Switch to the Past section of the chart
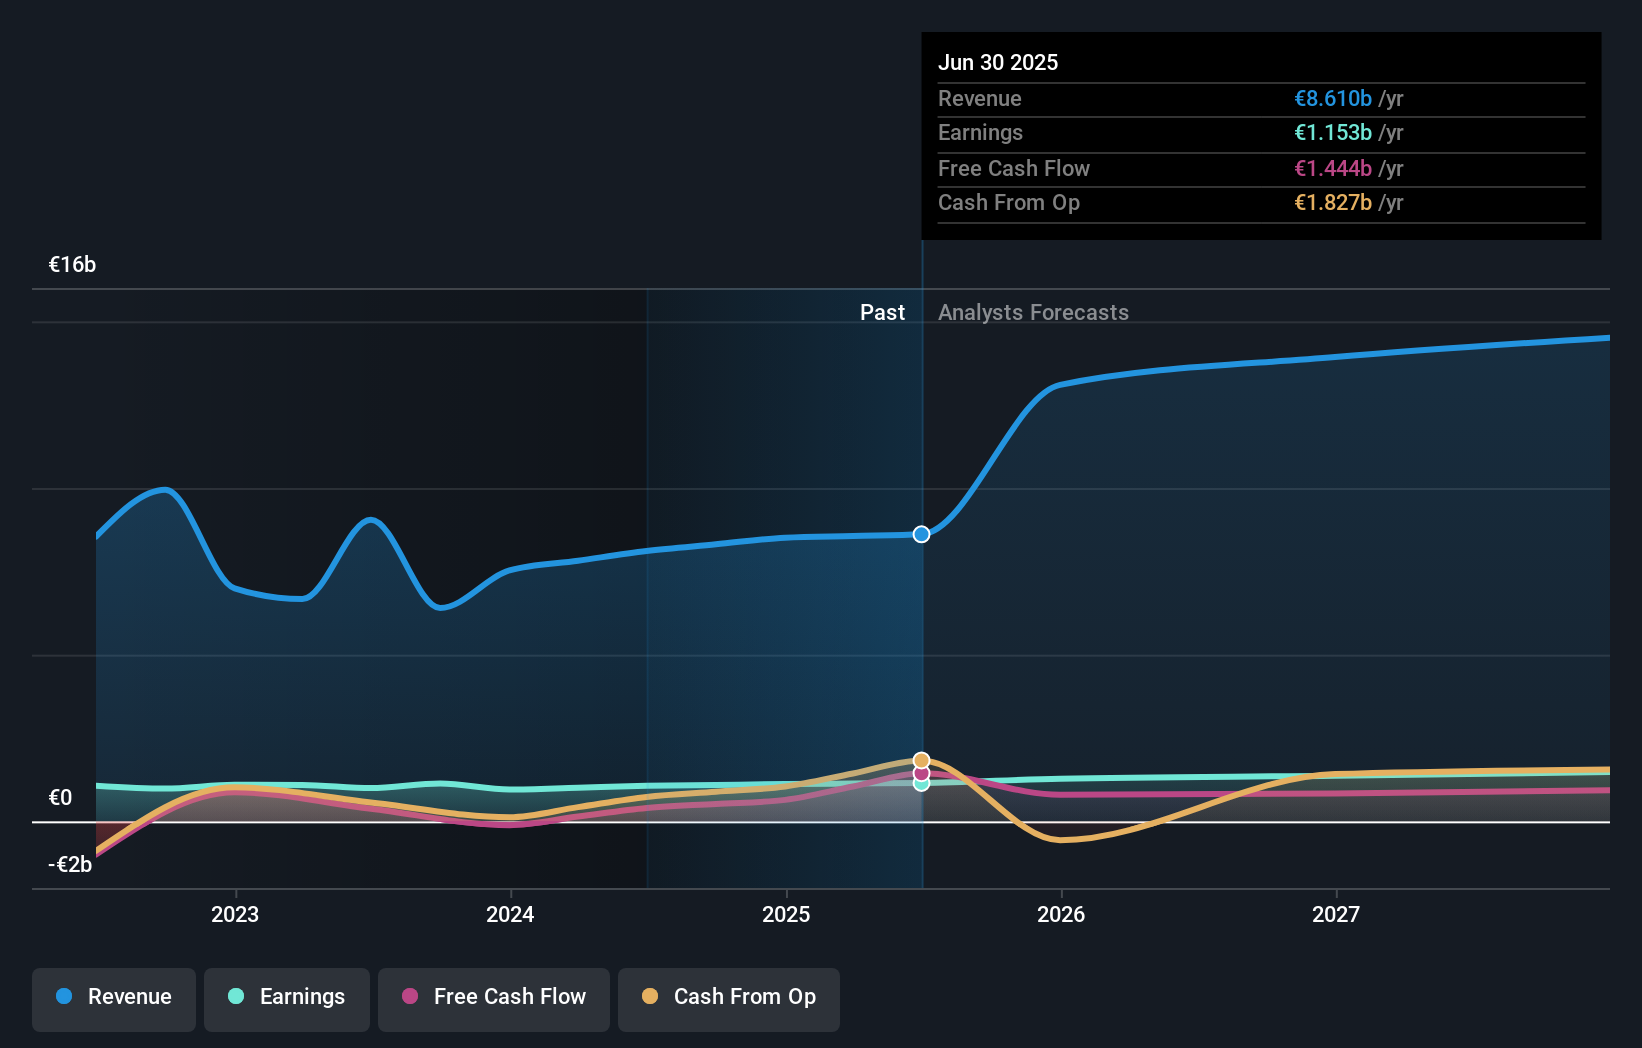This screenshot has height=1048, width=1642. [x=882, y=312]
